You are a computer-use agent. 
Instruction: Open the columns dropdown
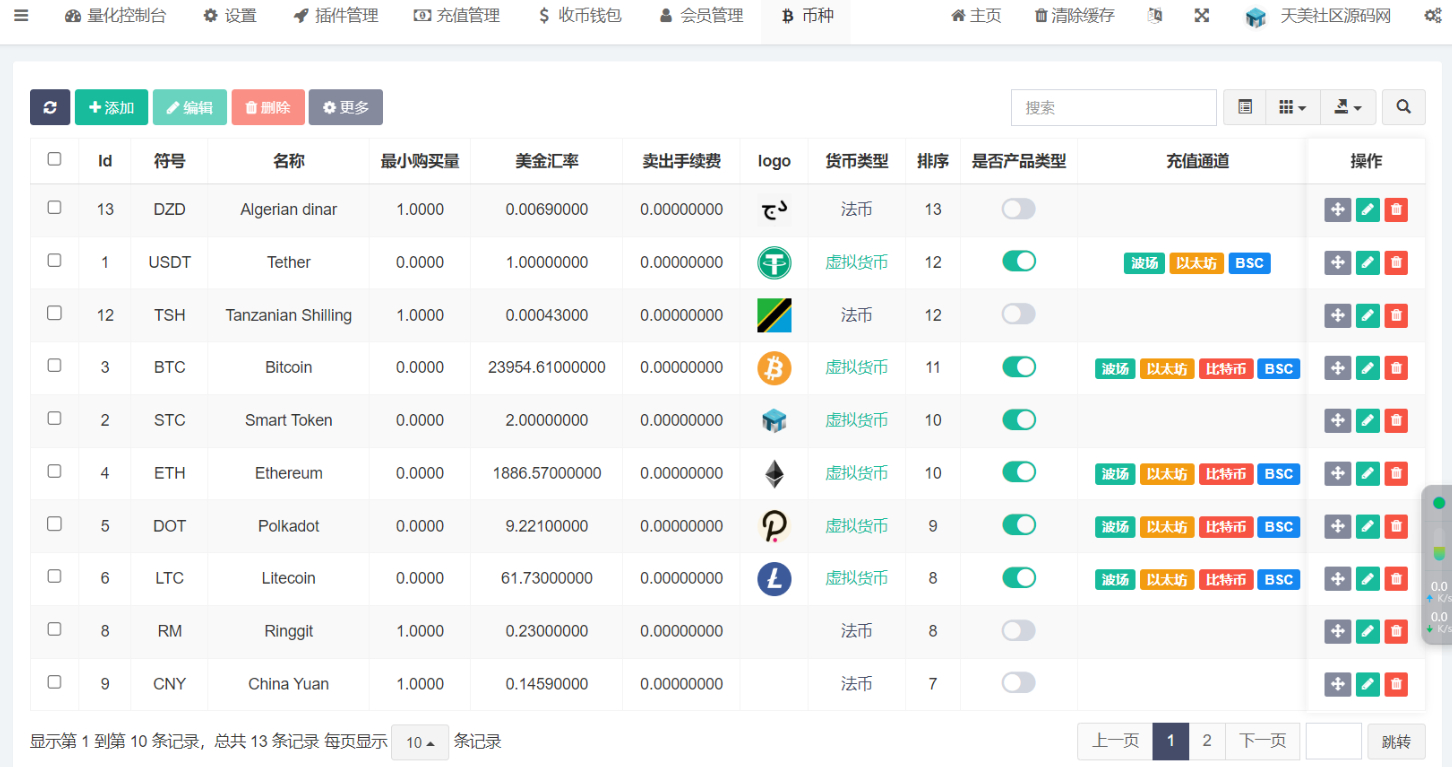coord(1292,107)
